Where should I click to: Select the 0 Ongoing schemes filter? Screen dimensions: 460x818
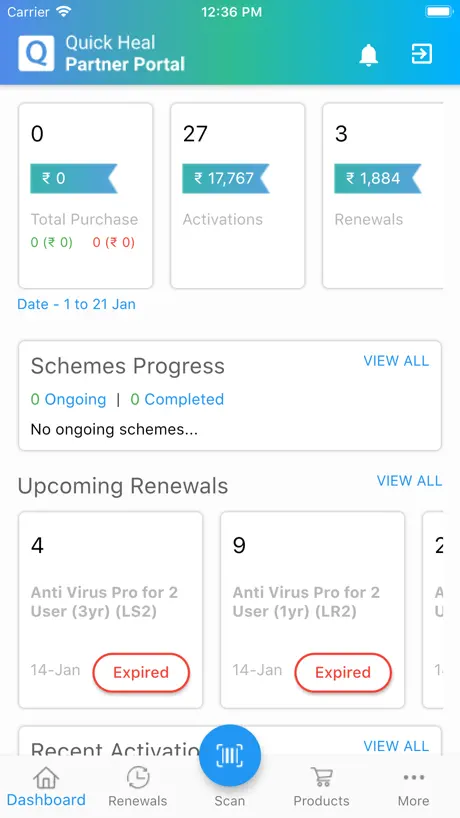tap(68, 400)
